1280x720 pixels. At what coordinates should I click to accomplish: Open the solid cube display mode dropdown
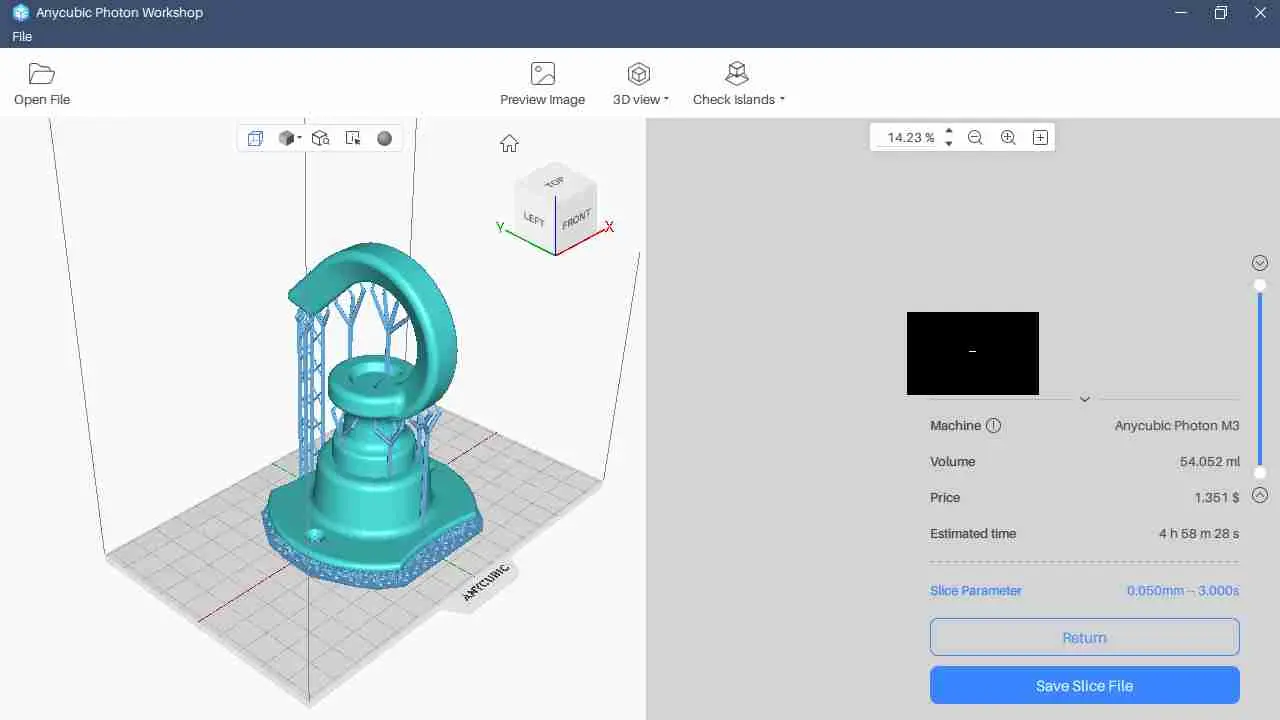click(290, 138)
